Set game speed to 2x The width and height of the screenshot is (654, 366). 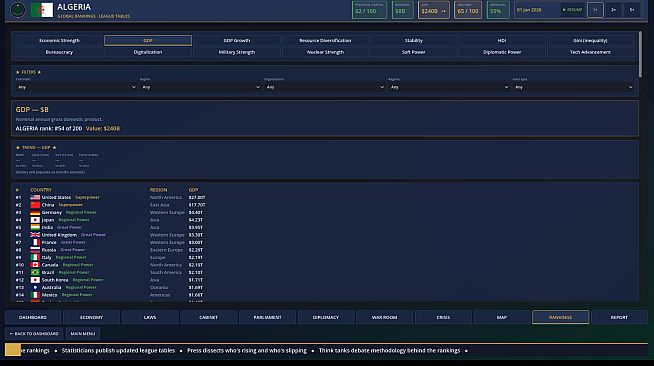[614, 10]
